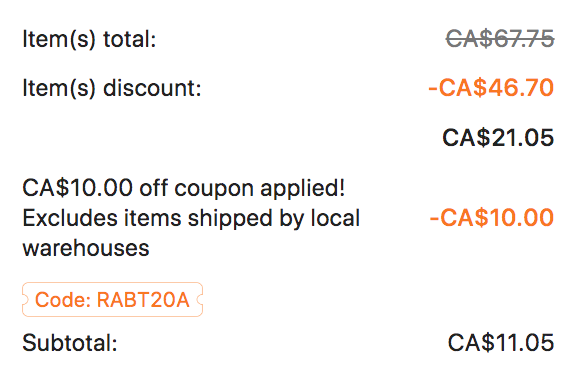Click the CA$11.05 subtotal amount
This screenshot has width=586, height=392.
point(501,343)
